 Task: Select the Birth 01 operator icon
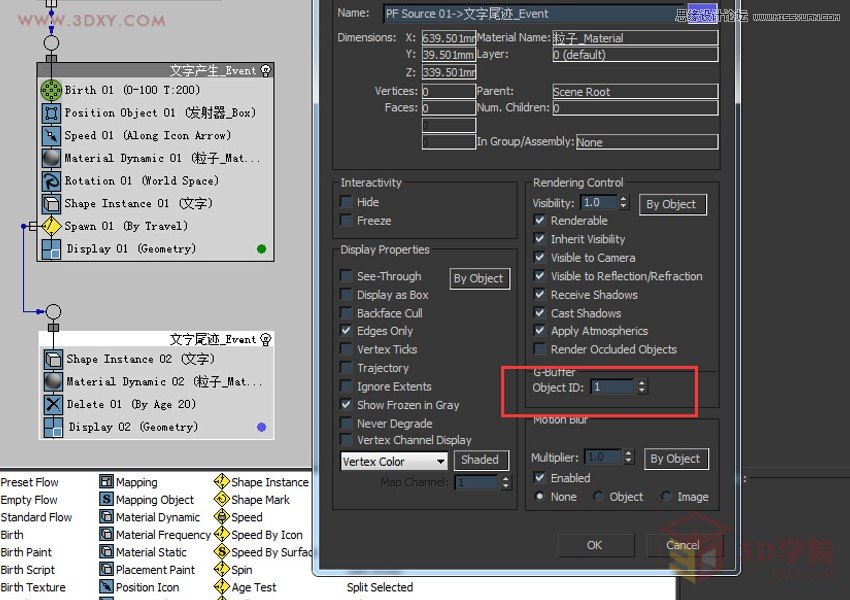[x=51, y=90]
